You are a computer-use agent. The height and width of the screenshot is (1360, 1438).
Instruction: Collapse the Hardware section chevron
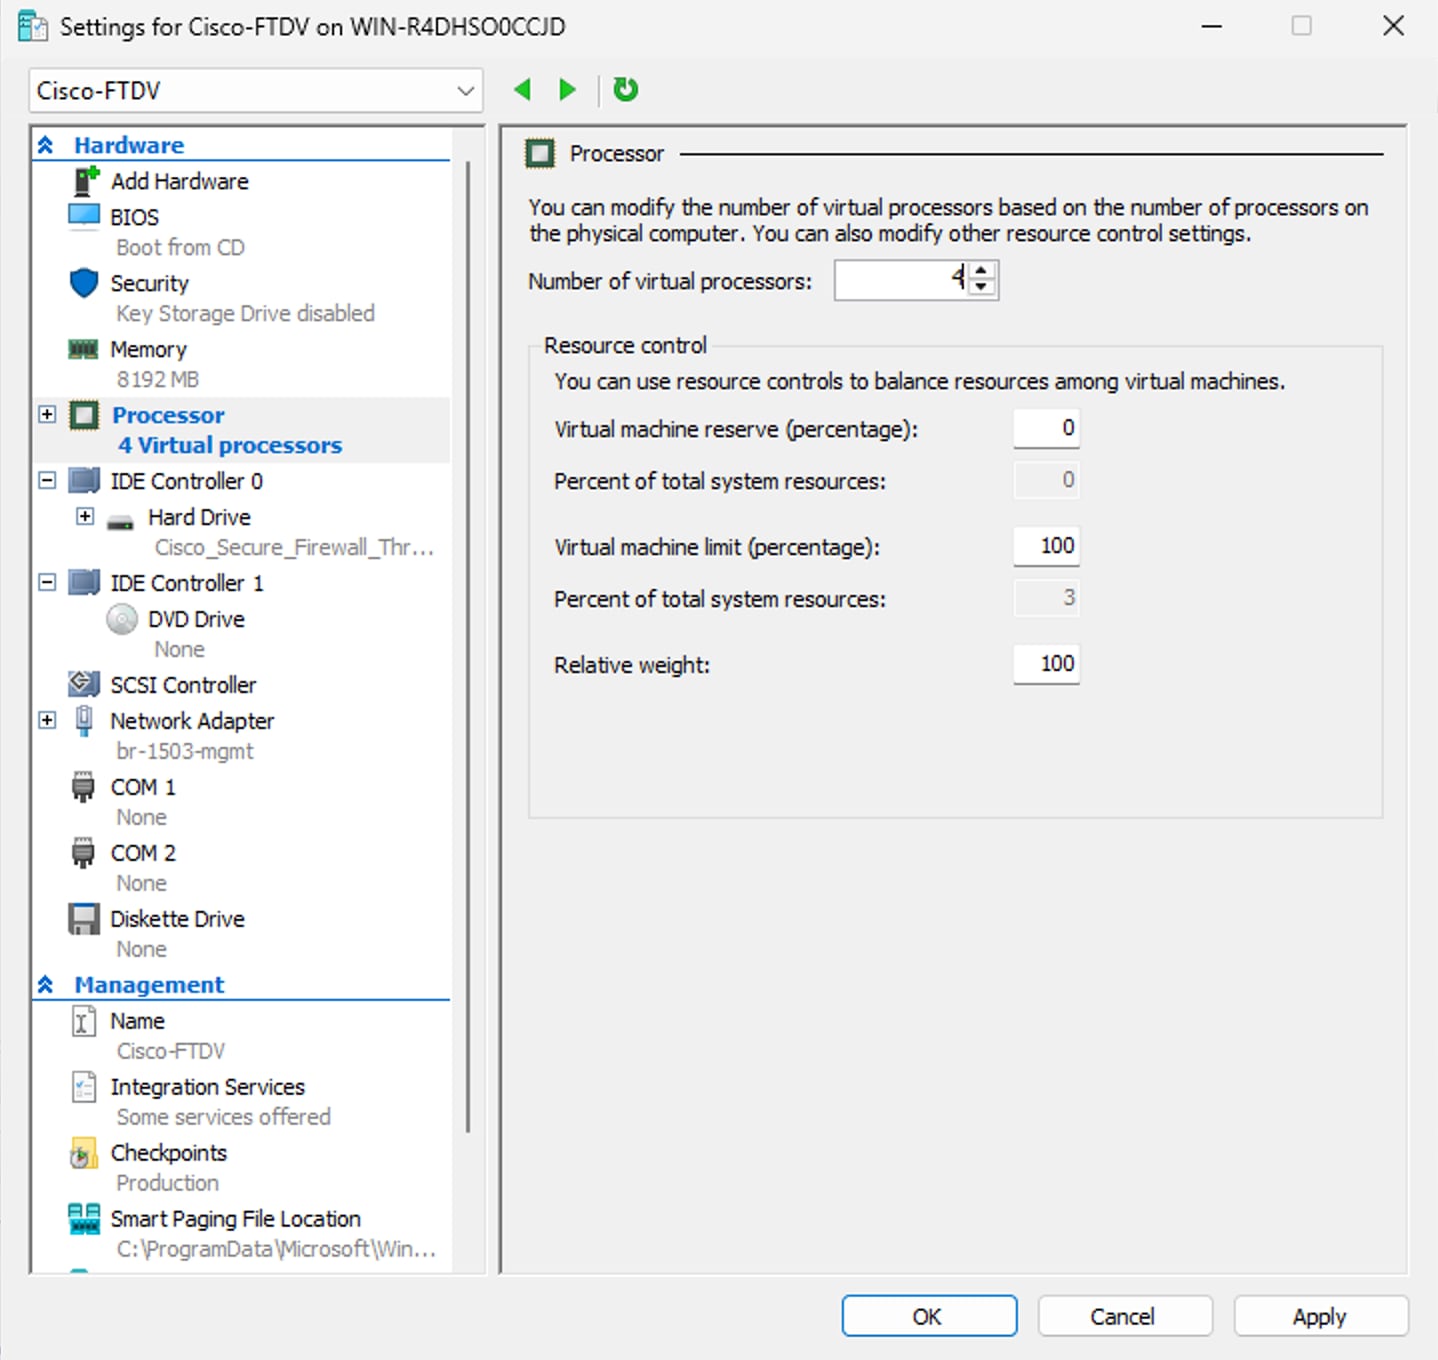coord(46,145)
